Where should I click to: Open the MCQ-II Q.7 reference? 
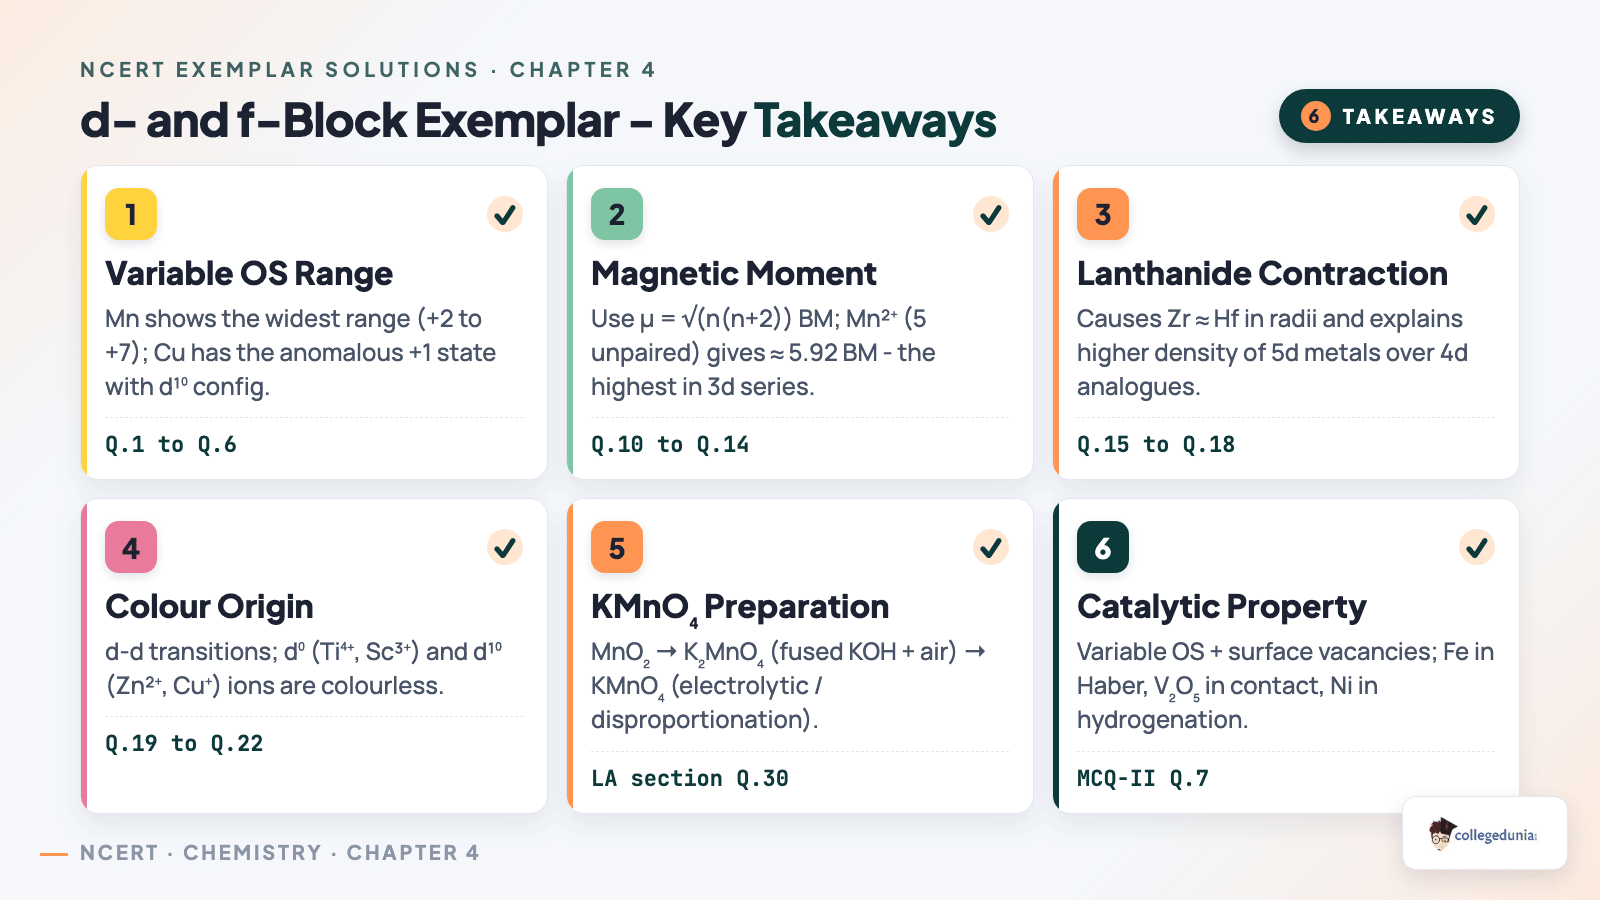[1143, 778]
